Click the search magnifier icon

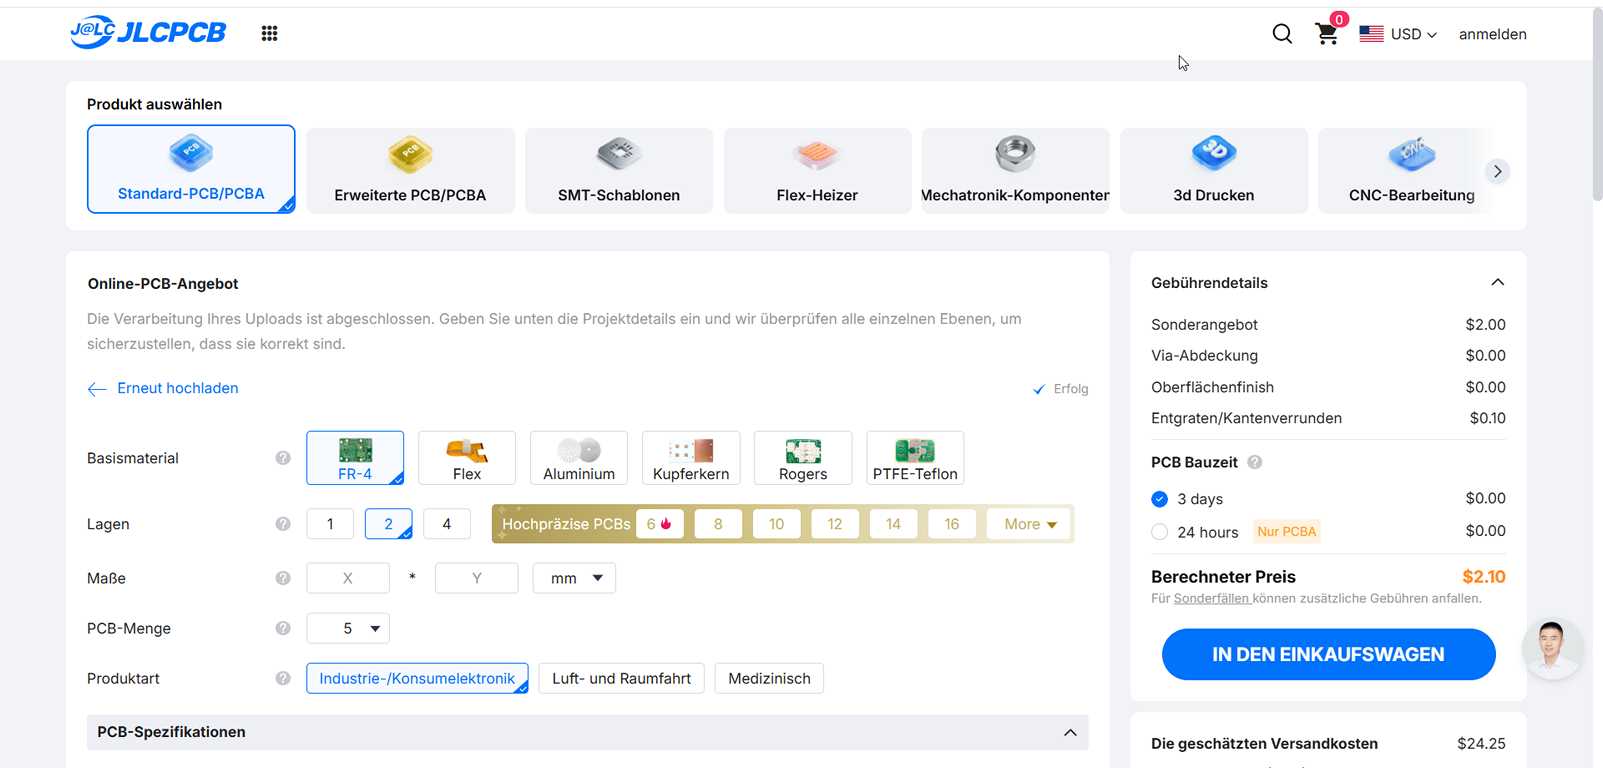tap(1282, 34)
